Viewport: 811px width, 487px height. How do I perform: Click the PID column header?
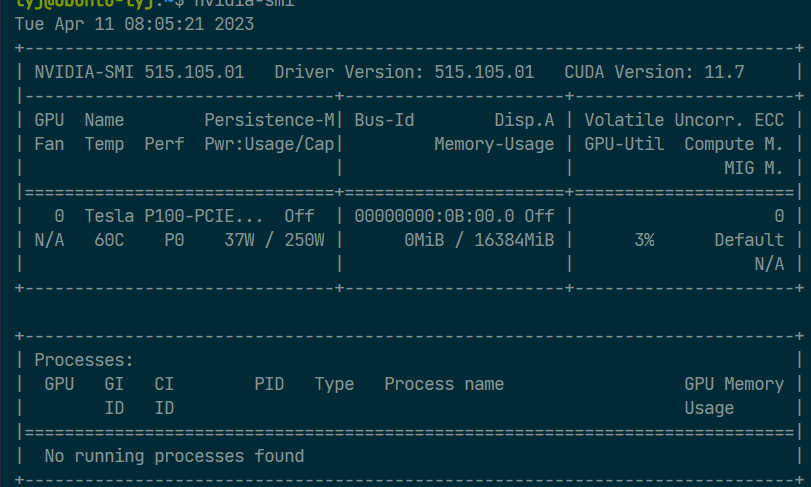pos(269,384)
